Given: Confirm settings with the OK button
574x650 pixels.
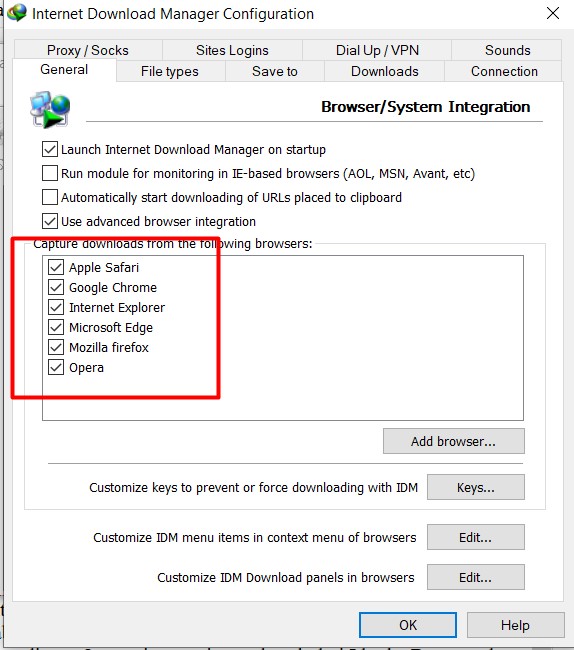Looking at the screenshot, I should [408, 625].
